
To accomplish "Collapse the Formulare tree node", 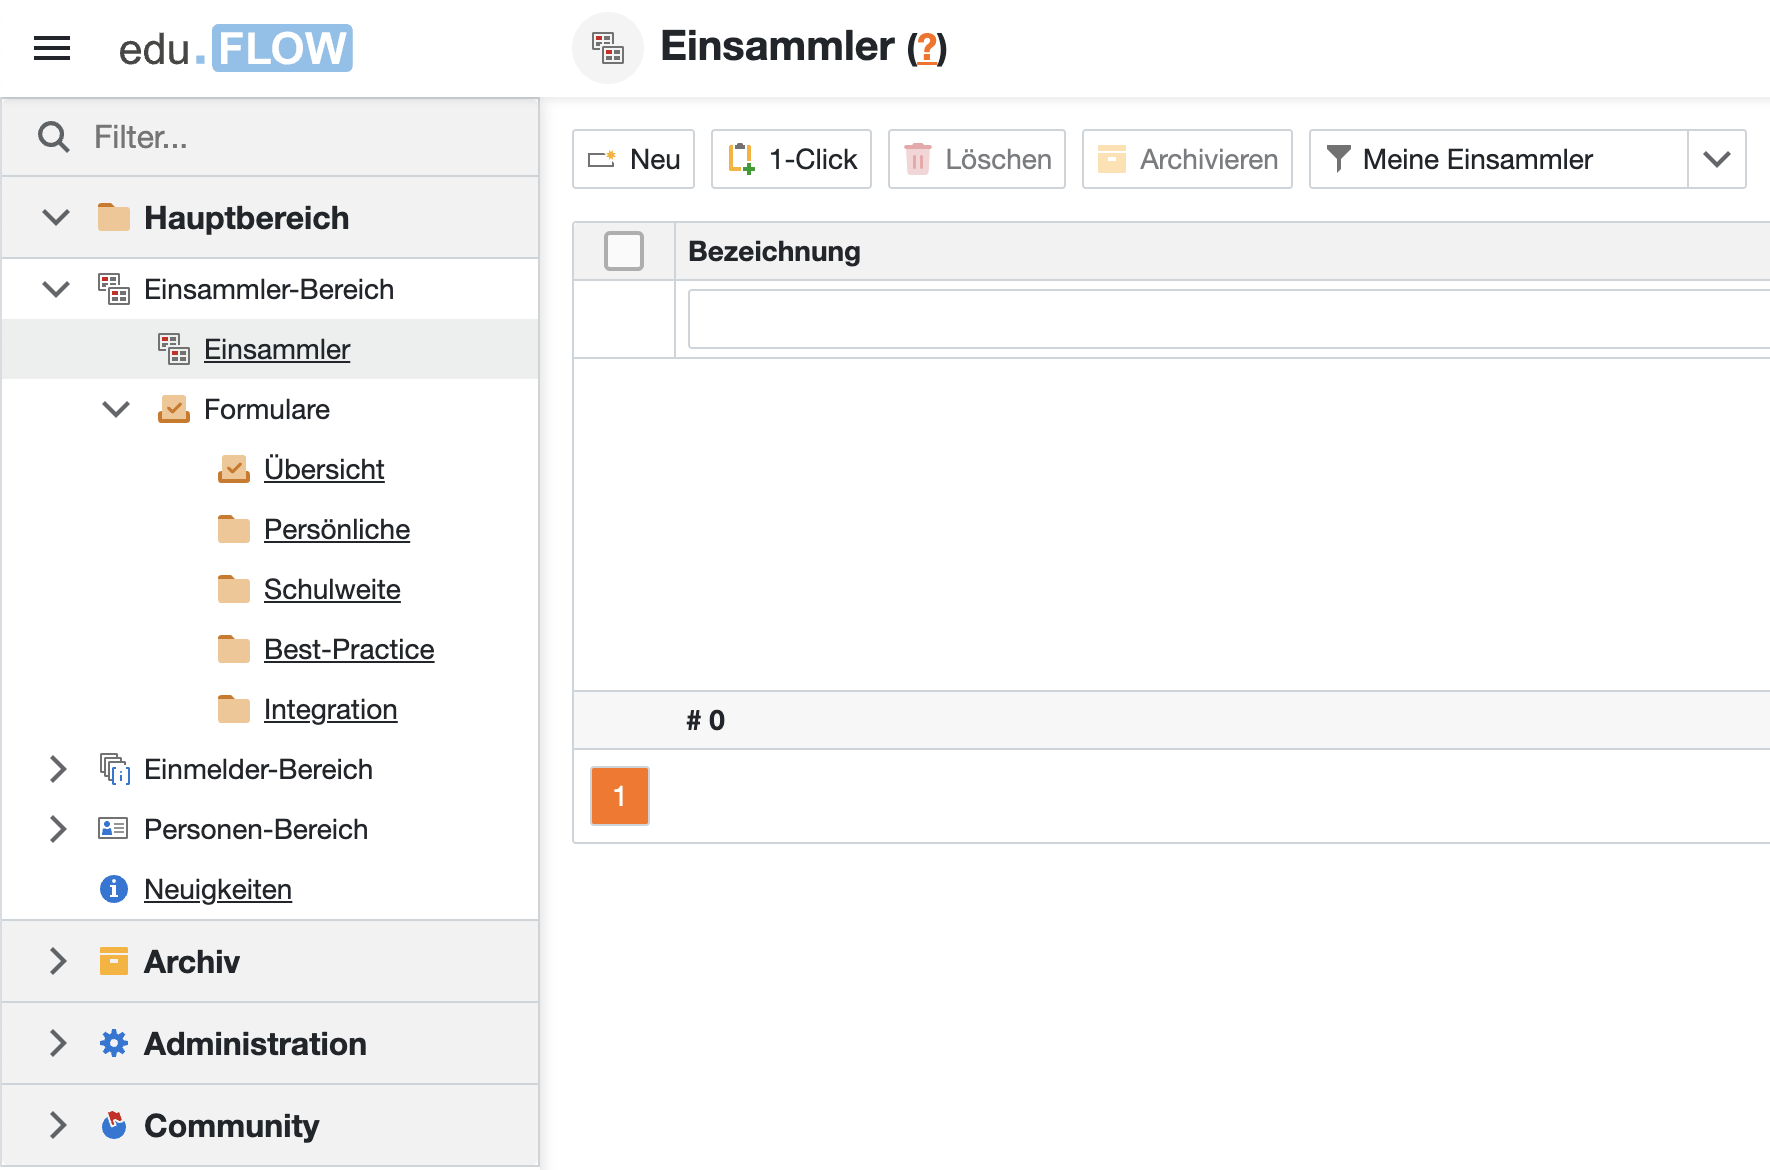I will coord(116,409).
